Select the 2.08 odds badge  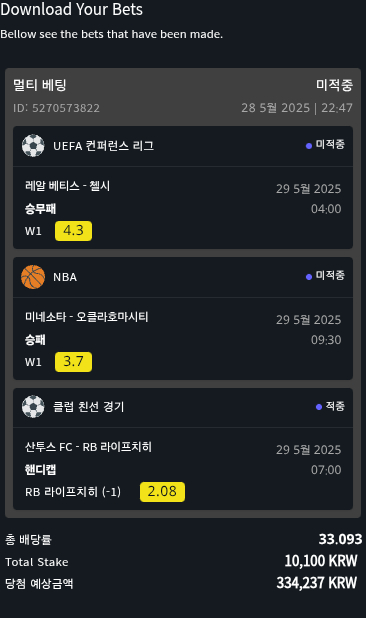click(162, 491)
